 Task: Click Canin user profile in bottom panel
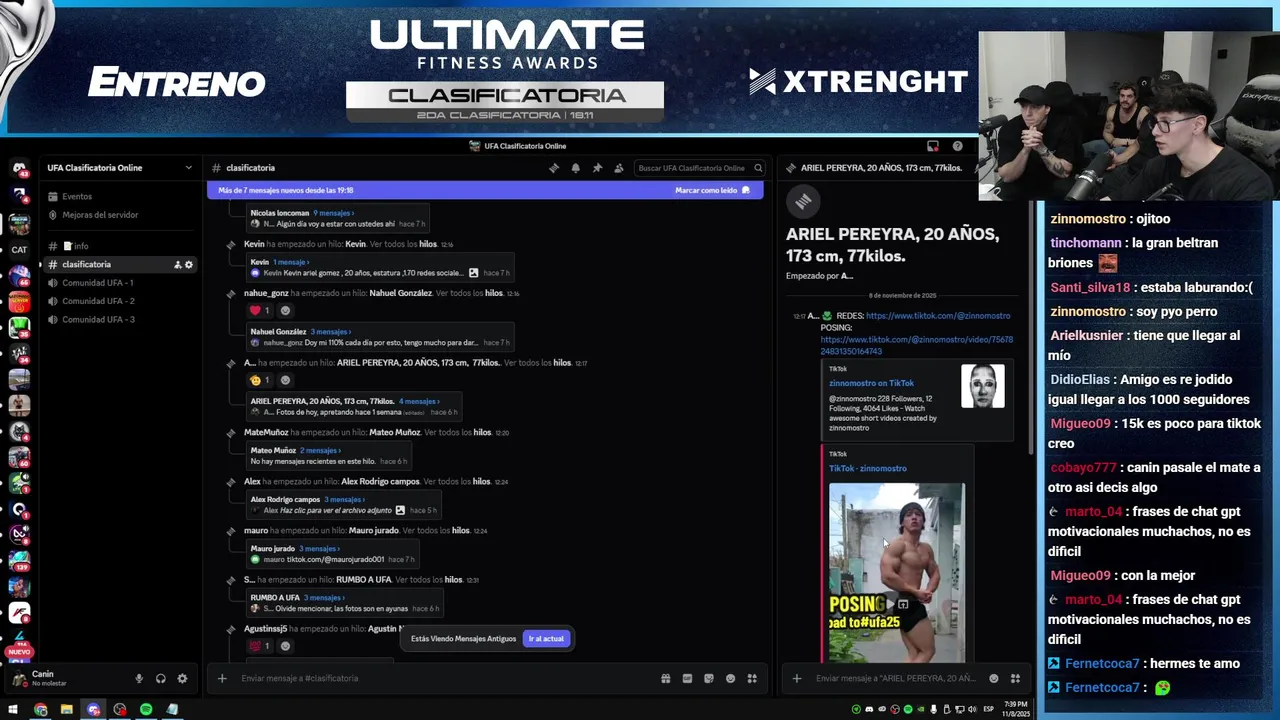coord(68,678)
